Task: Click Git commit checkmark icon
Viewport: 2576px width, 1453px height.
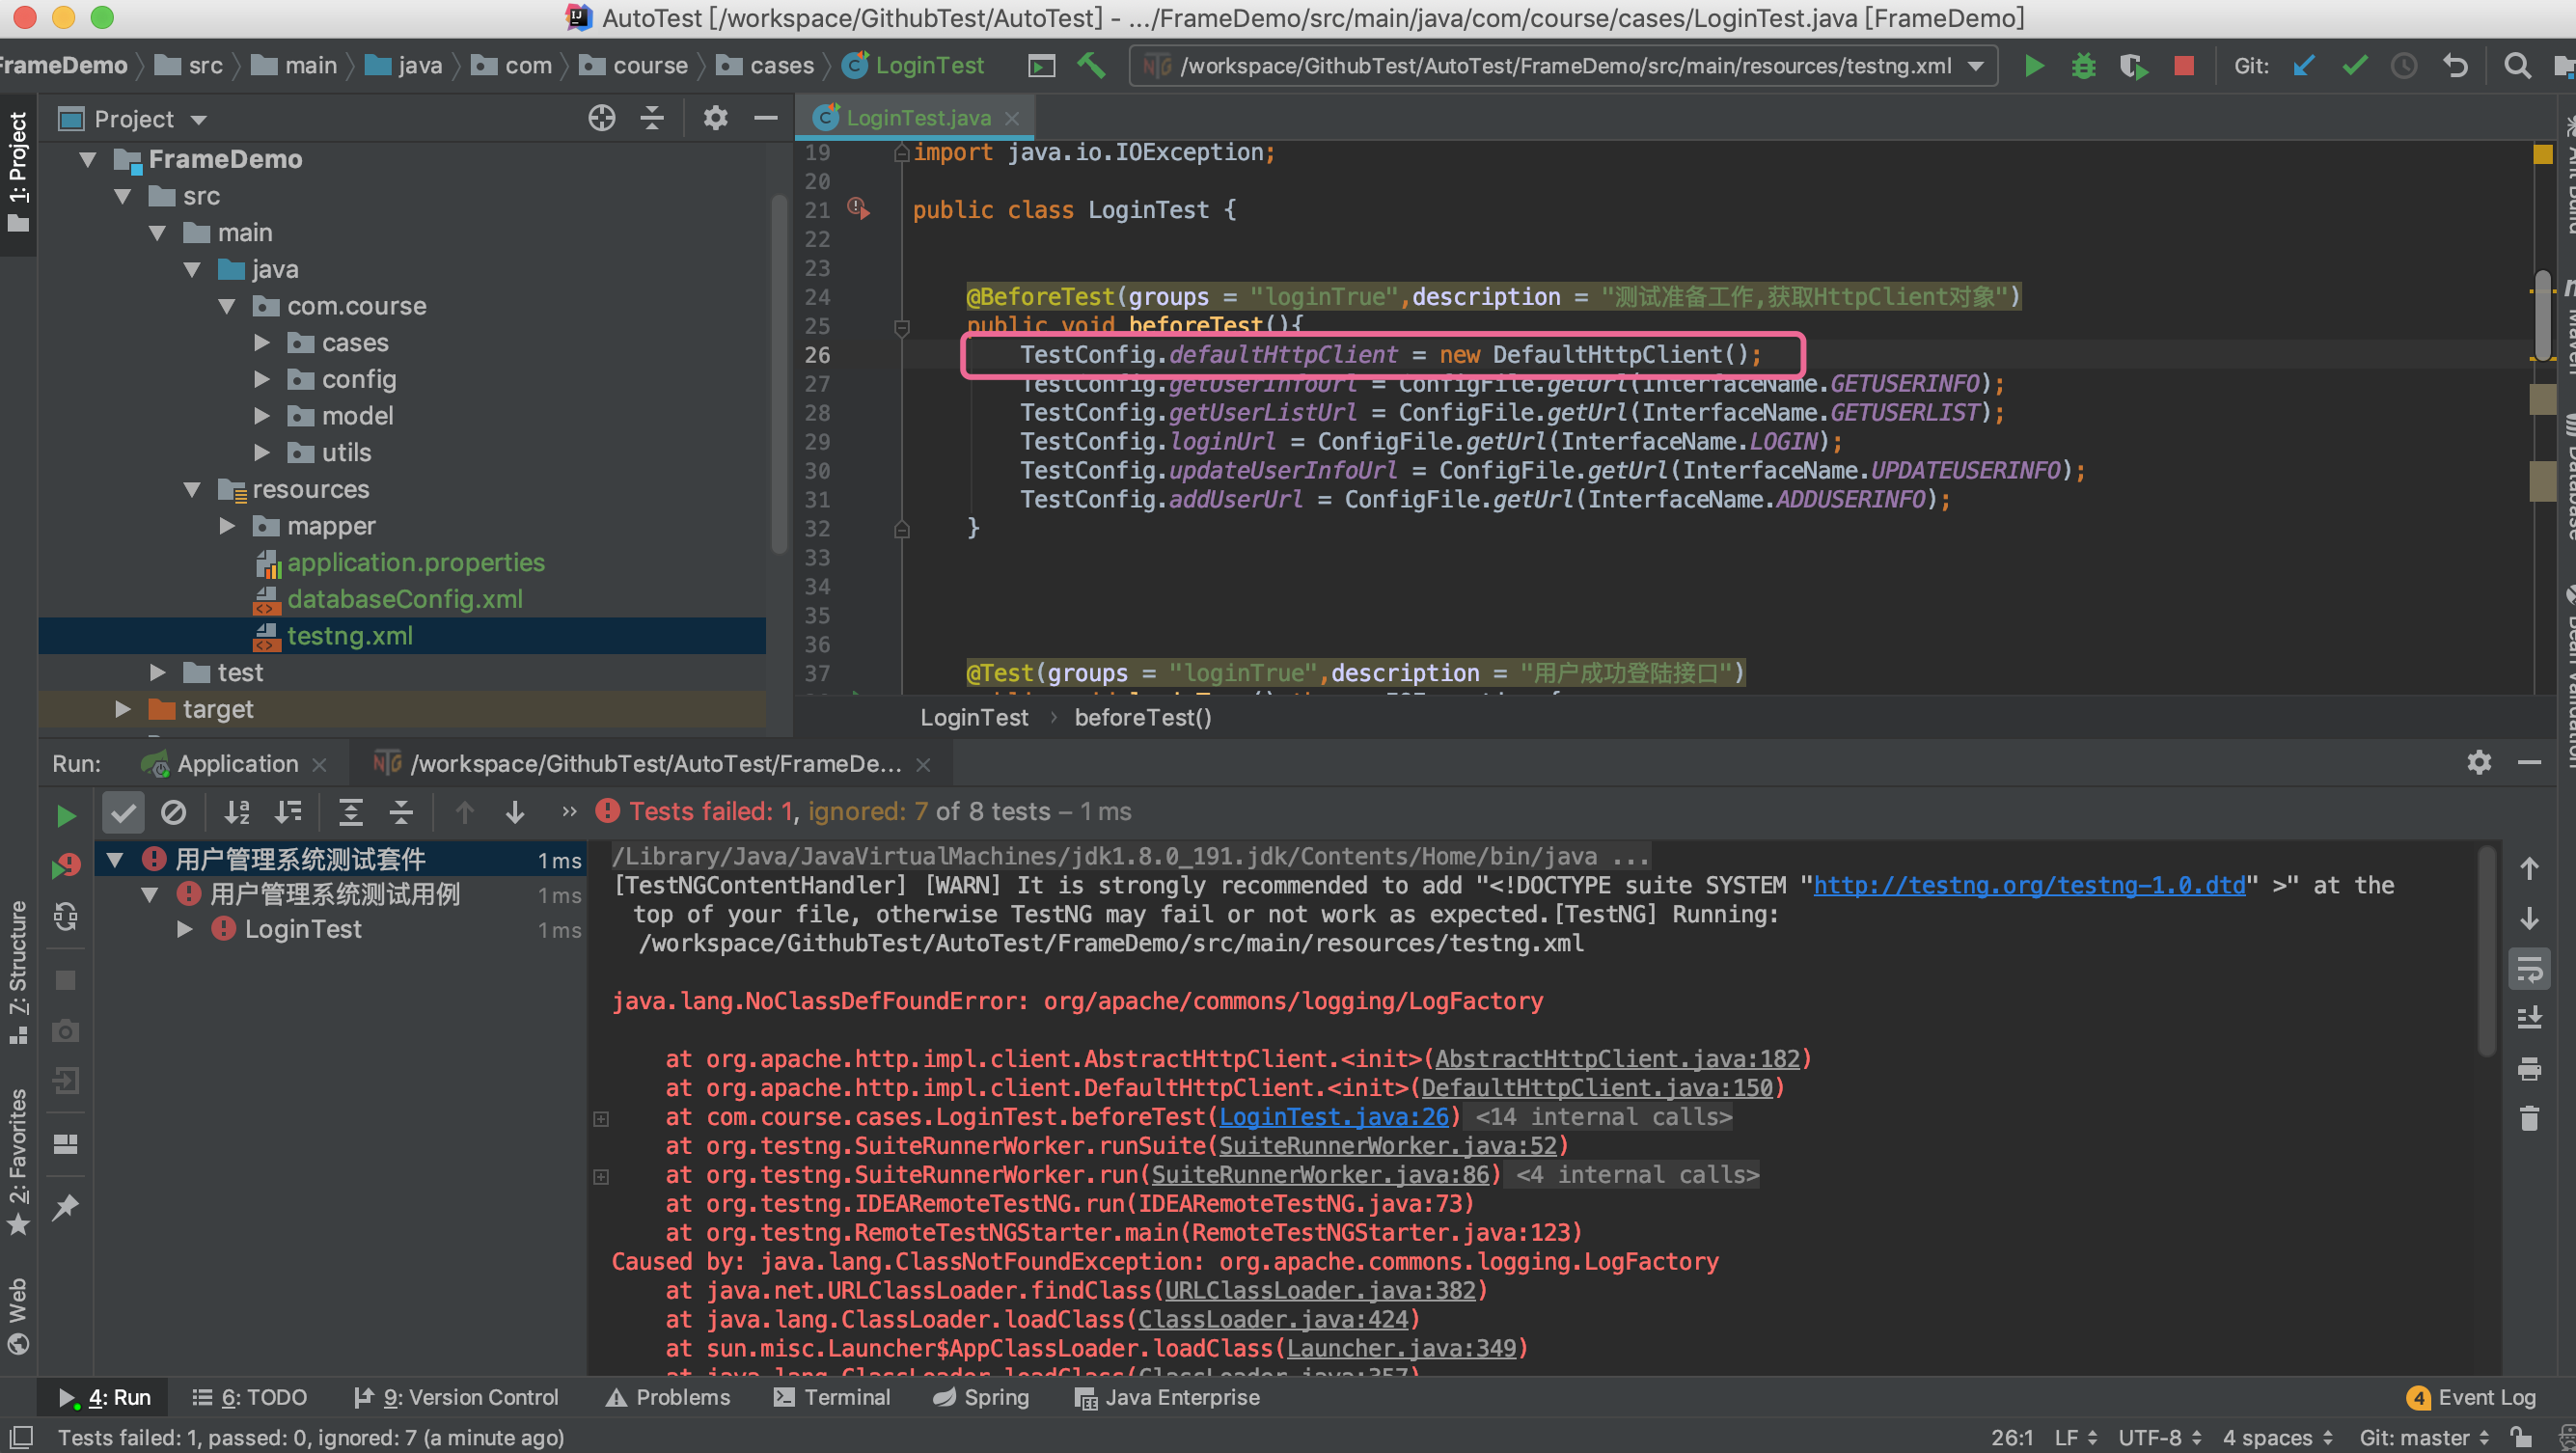Action: [2354, 66]
